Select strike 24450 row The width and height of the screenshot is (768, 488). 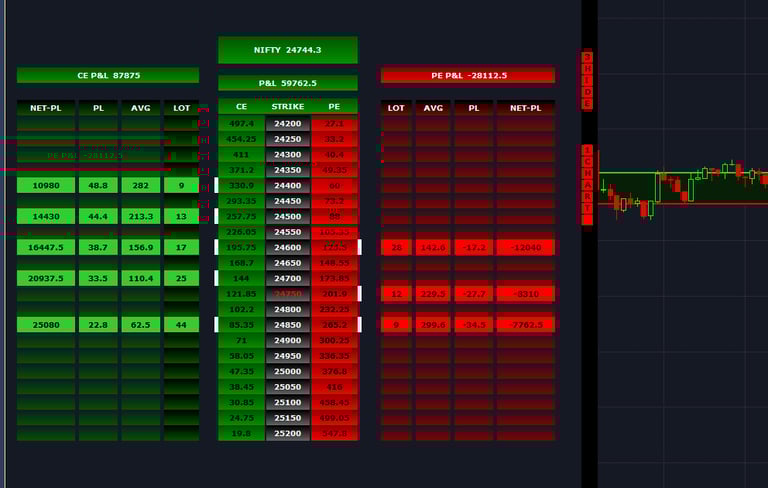click(288, 201)
